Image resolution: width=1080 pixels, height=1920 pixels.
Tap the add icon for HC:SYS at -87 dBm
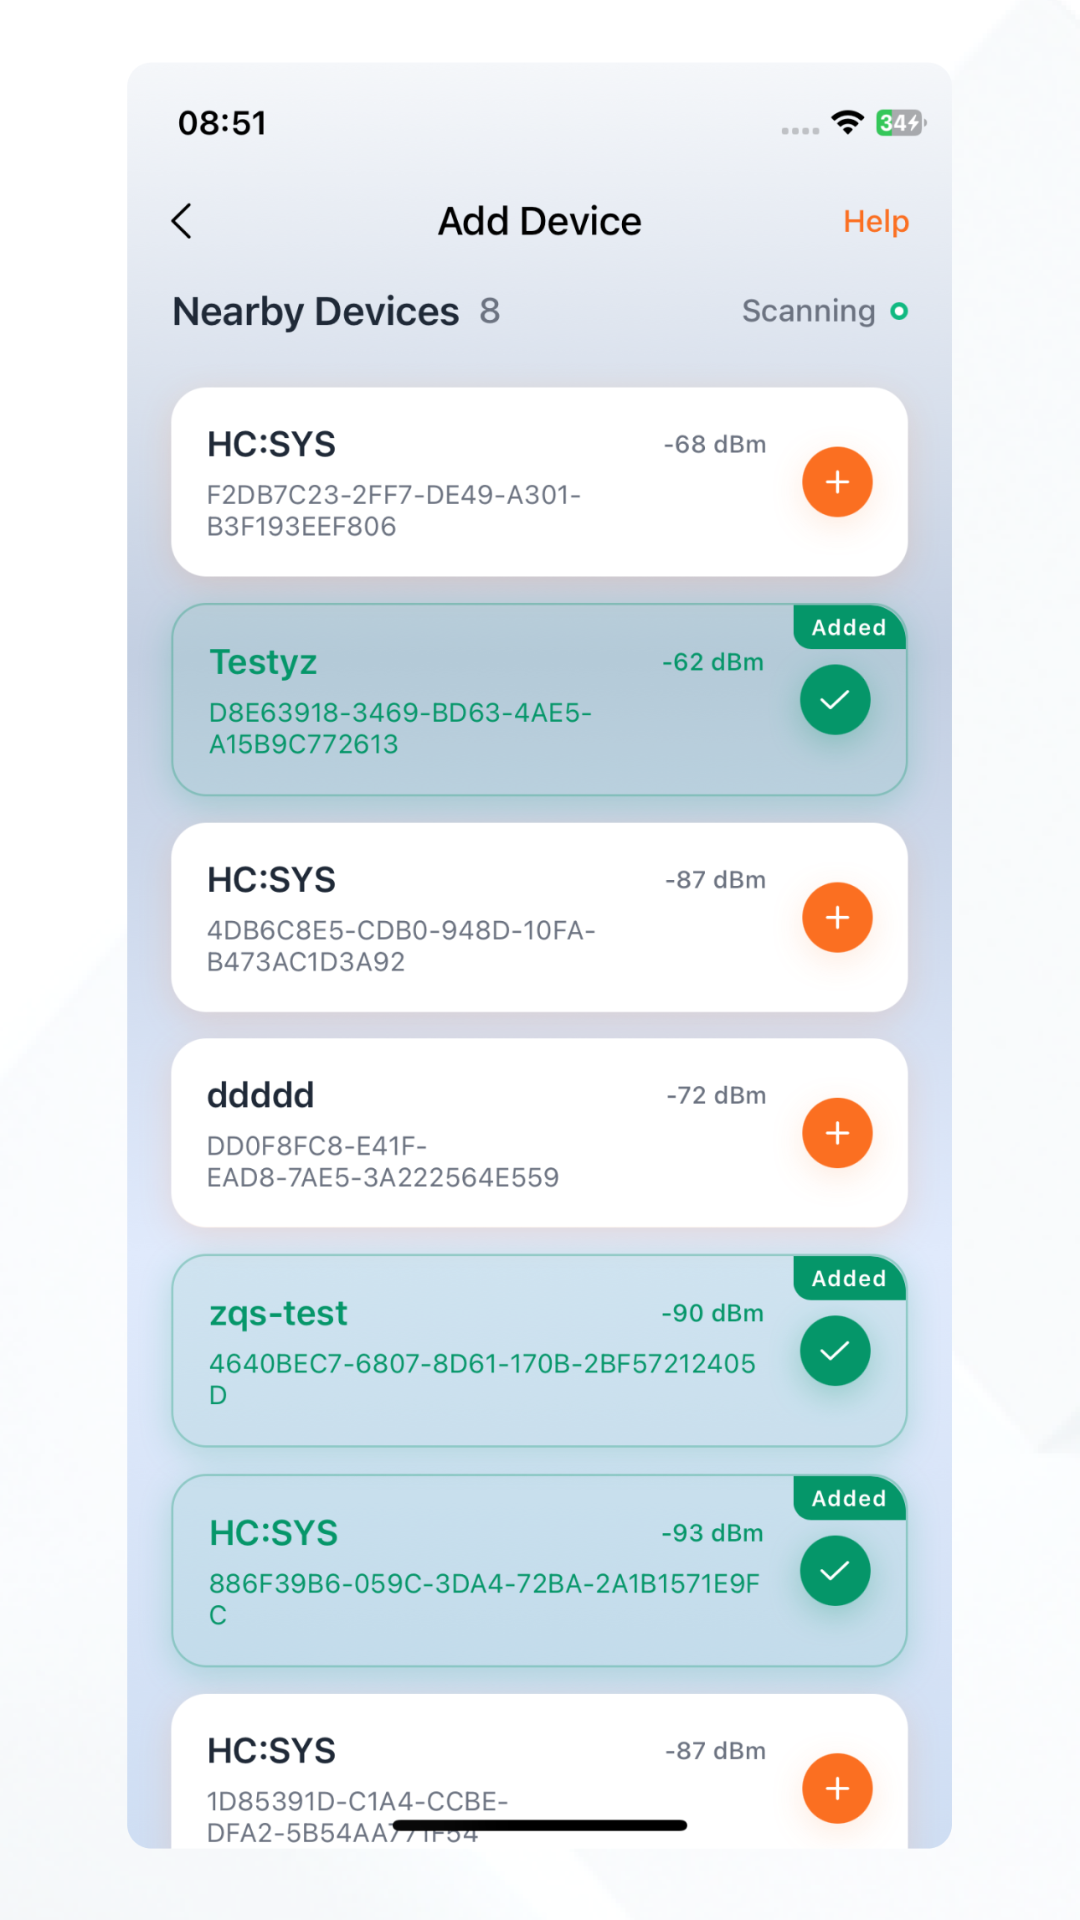(x=836, y=917)
